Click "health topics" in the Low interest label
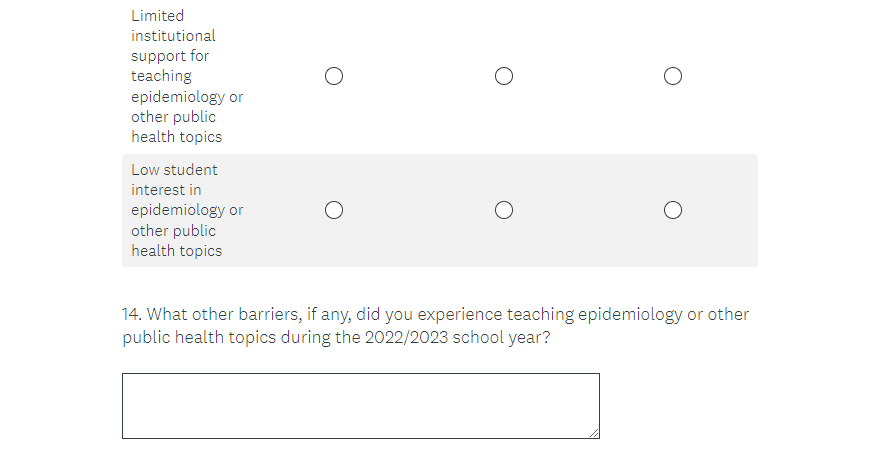Viewport: 879px width, 466px height. point(176,251)
